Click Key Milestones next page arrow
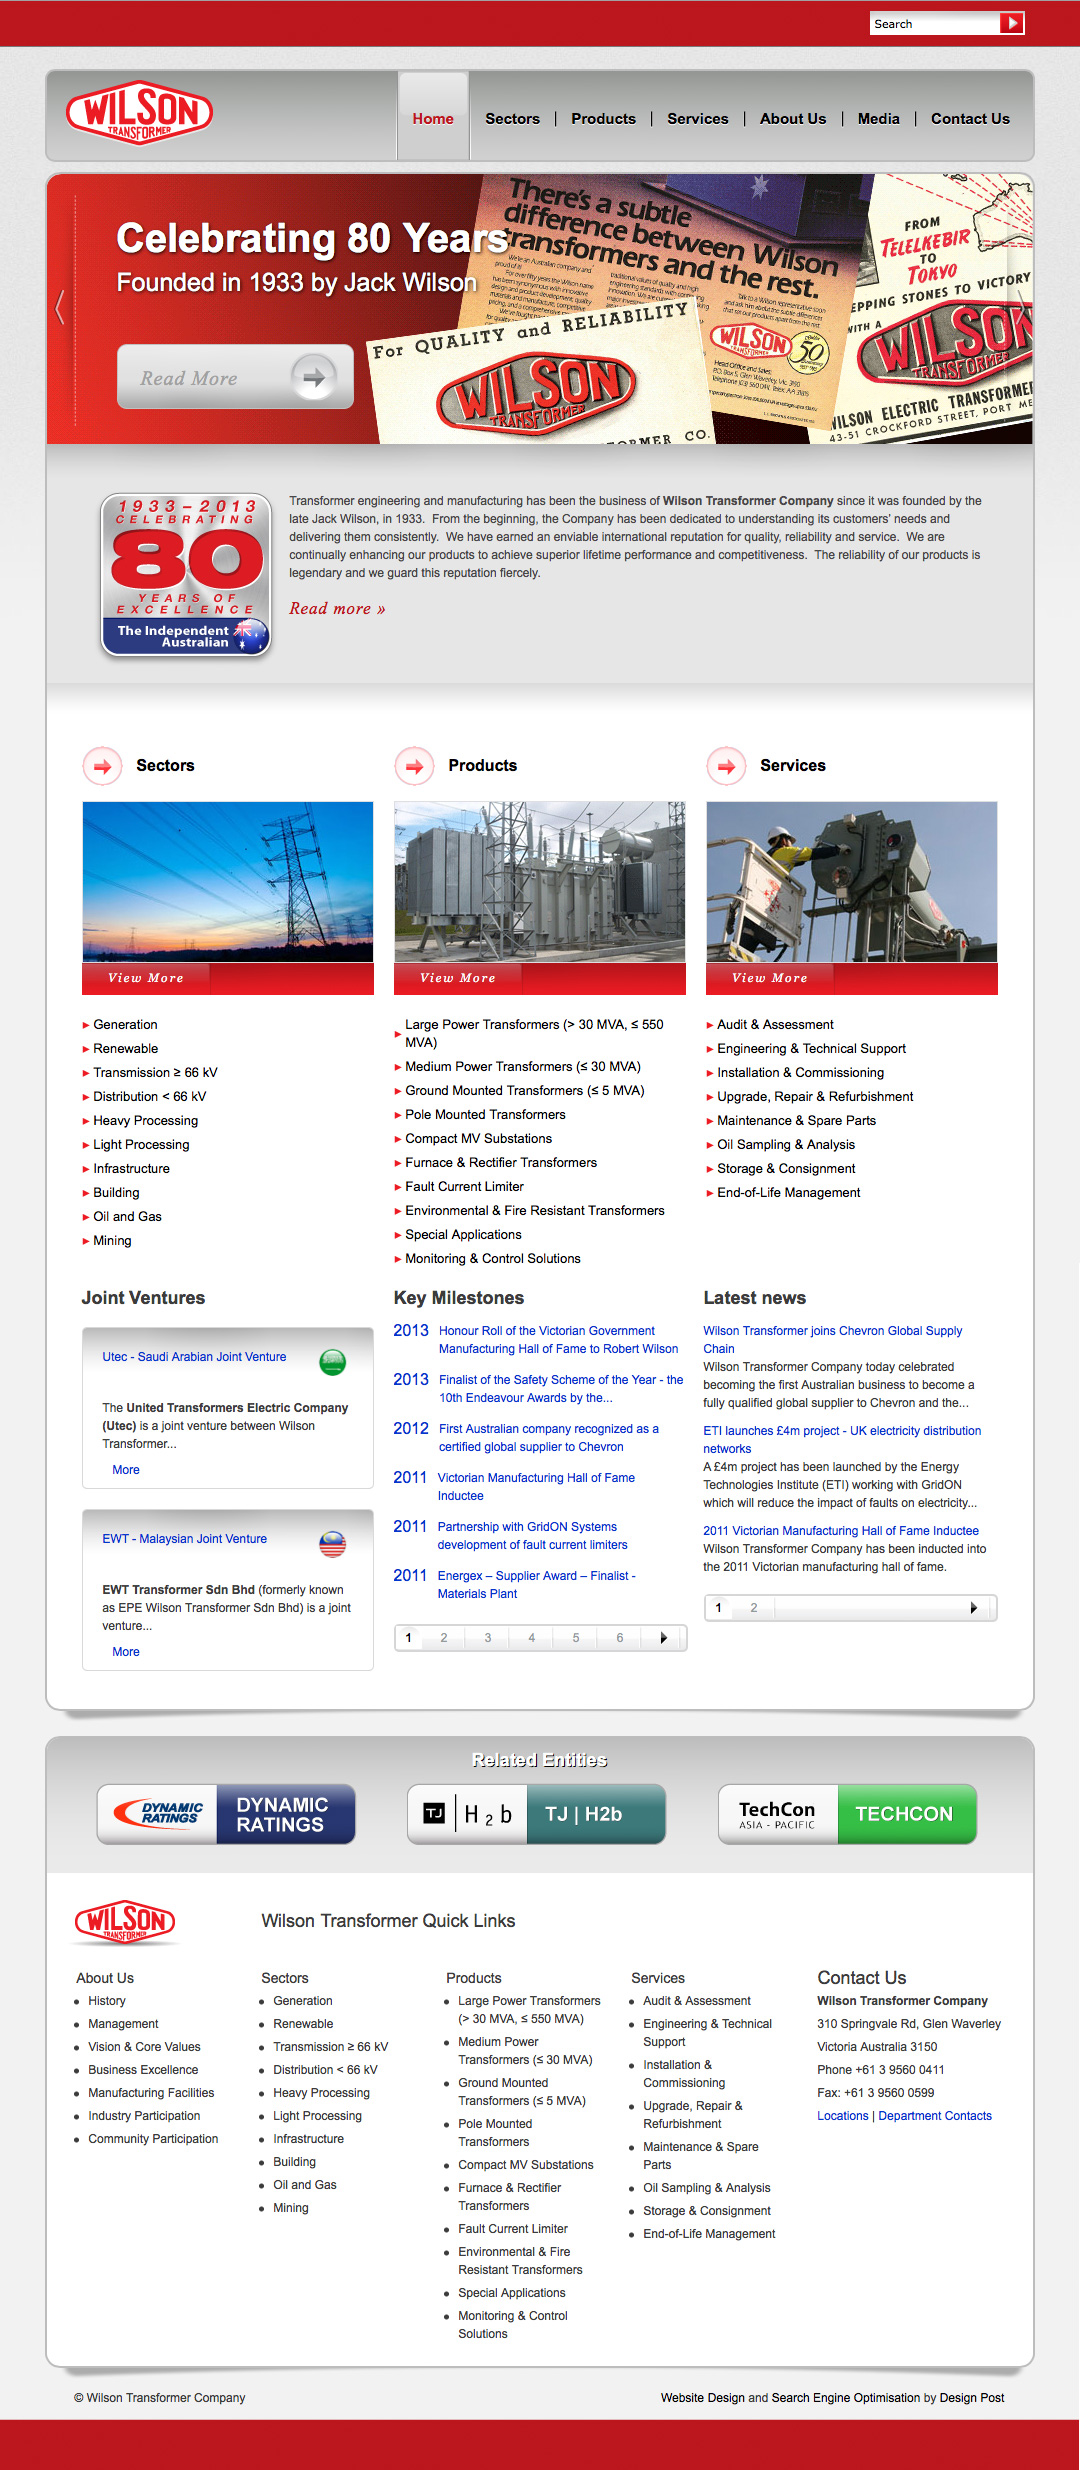Viewport: 1080px width, 2470px height. (663, 1638)
